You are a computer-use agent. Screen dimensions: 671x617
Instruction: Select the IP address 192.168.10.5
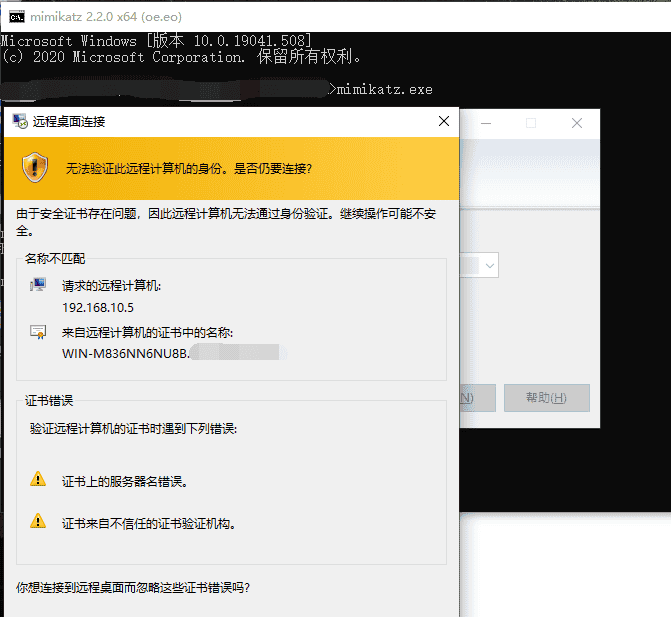pyautogui.click(x=98, y=308)
